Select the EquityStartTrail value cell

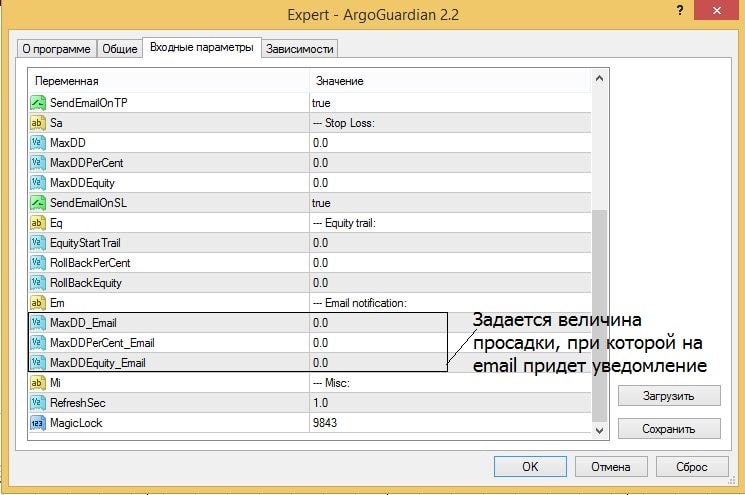450,243
